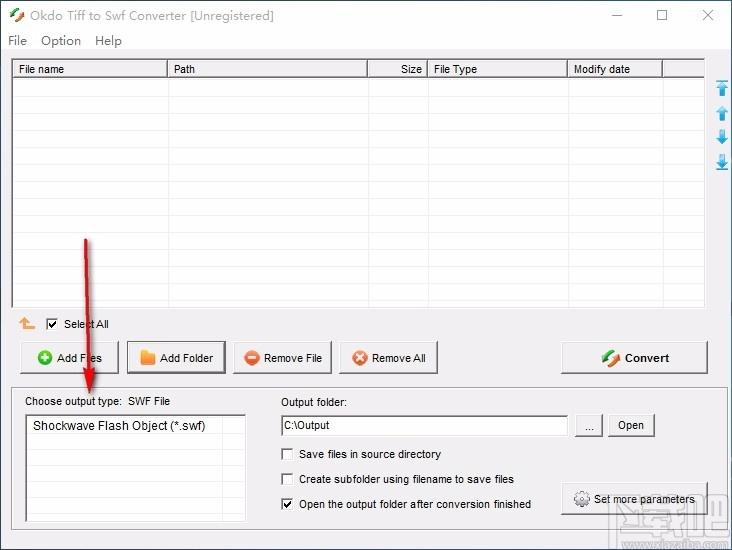Start conversion with the Convert button
Viewport: 732px width, 550px height.
634,358
